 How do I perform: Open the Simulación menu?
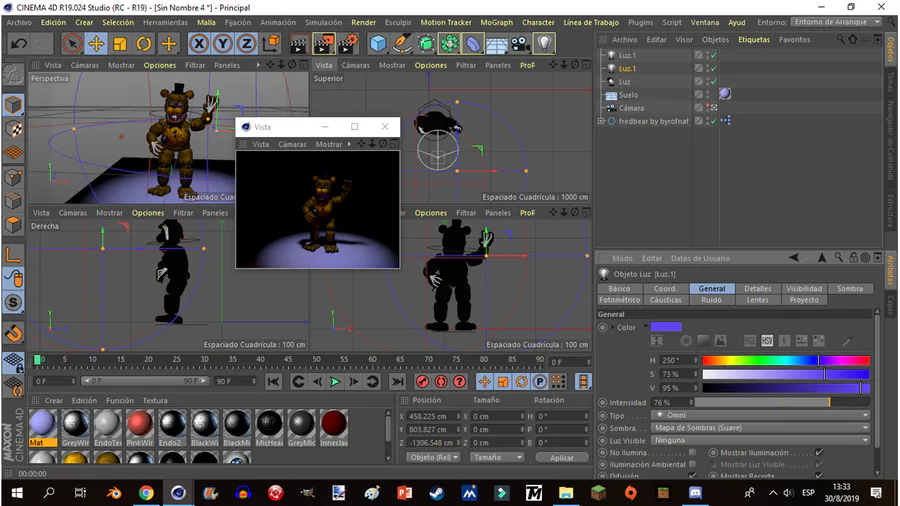[323, 22]
